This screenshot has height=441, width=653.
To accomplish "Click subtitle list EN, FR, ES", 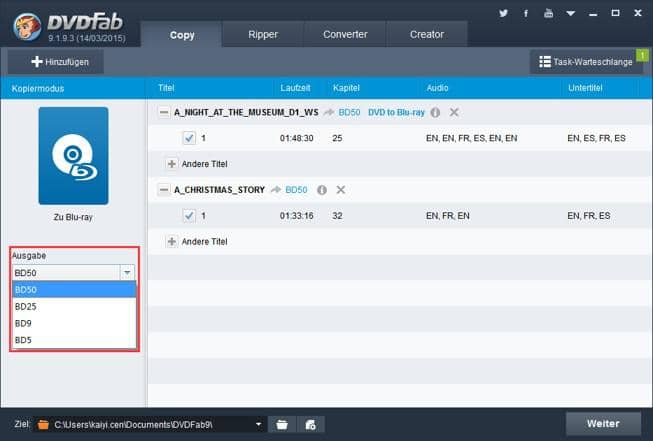I will click(x=588, y=216).
